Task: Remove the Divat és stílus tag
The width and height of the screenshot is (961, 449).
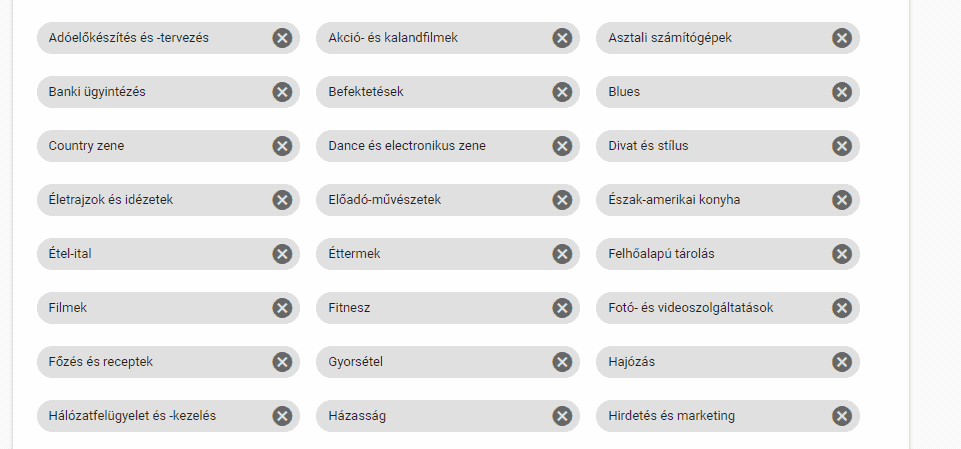Action: pyautogui.click(x=842, y=146)
